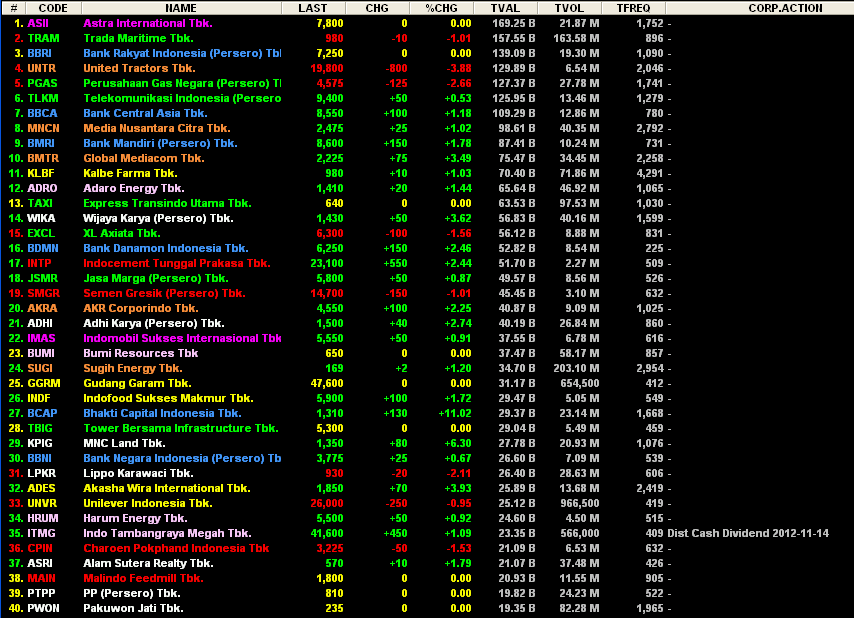Select stock code BMRI
Viewport: 854px width, 618px height.
[x=41, y=143]
